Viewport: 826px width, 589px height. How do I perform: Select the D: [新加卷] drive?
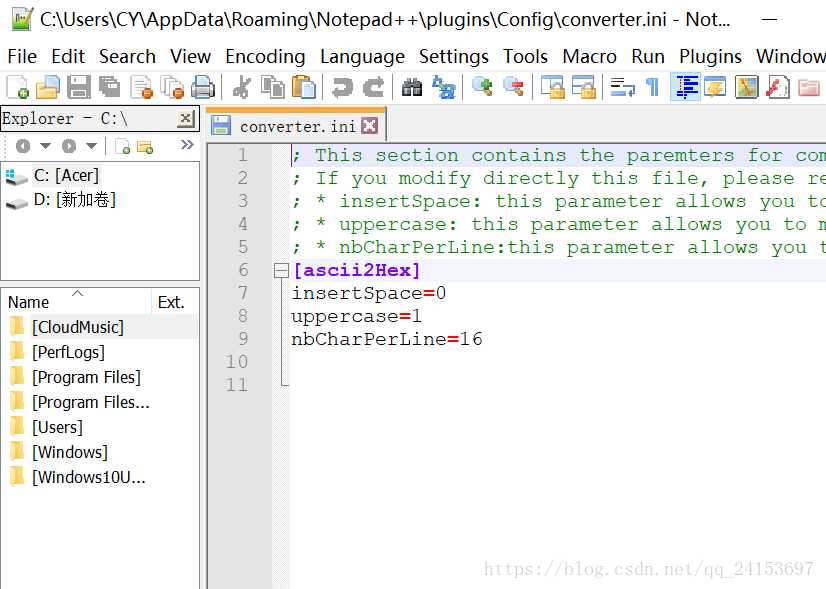point(61,200)
